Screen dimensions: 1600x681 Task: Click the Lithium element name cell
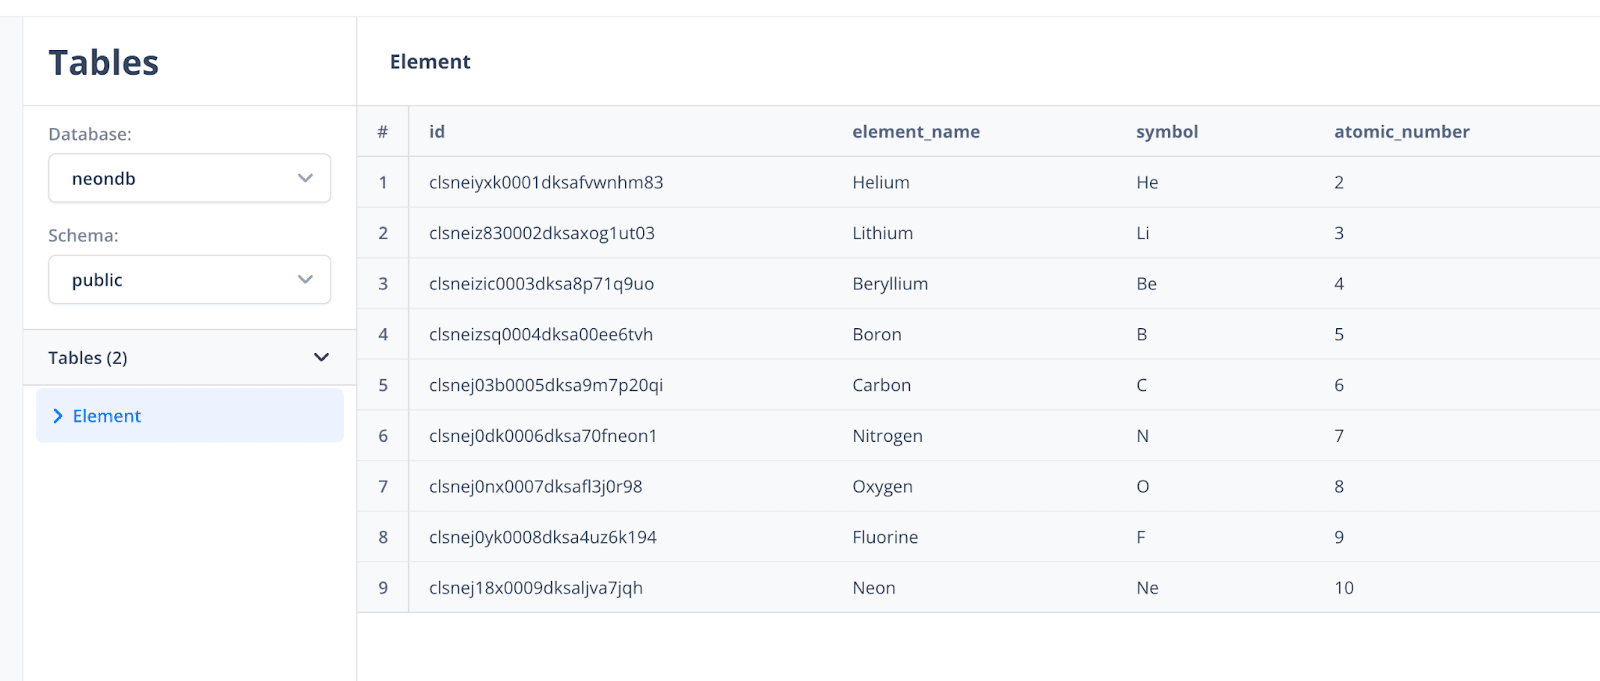(x=882, y=233)
